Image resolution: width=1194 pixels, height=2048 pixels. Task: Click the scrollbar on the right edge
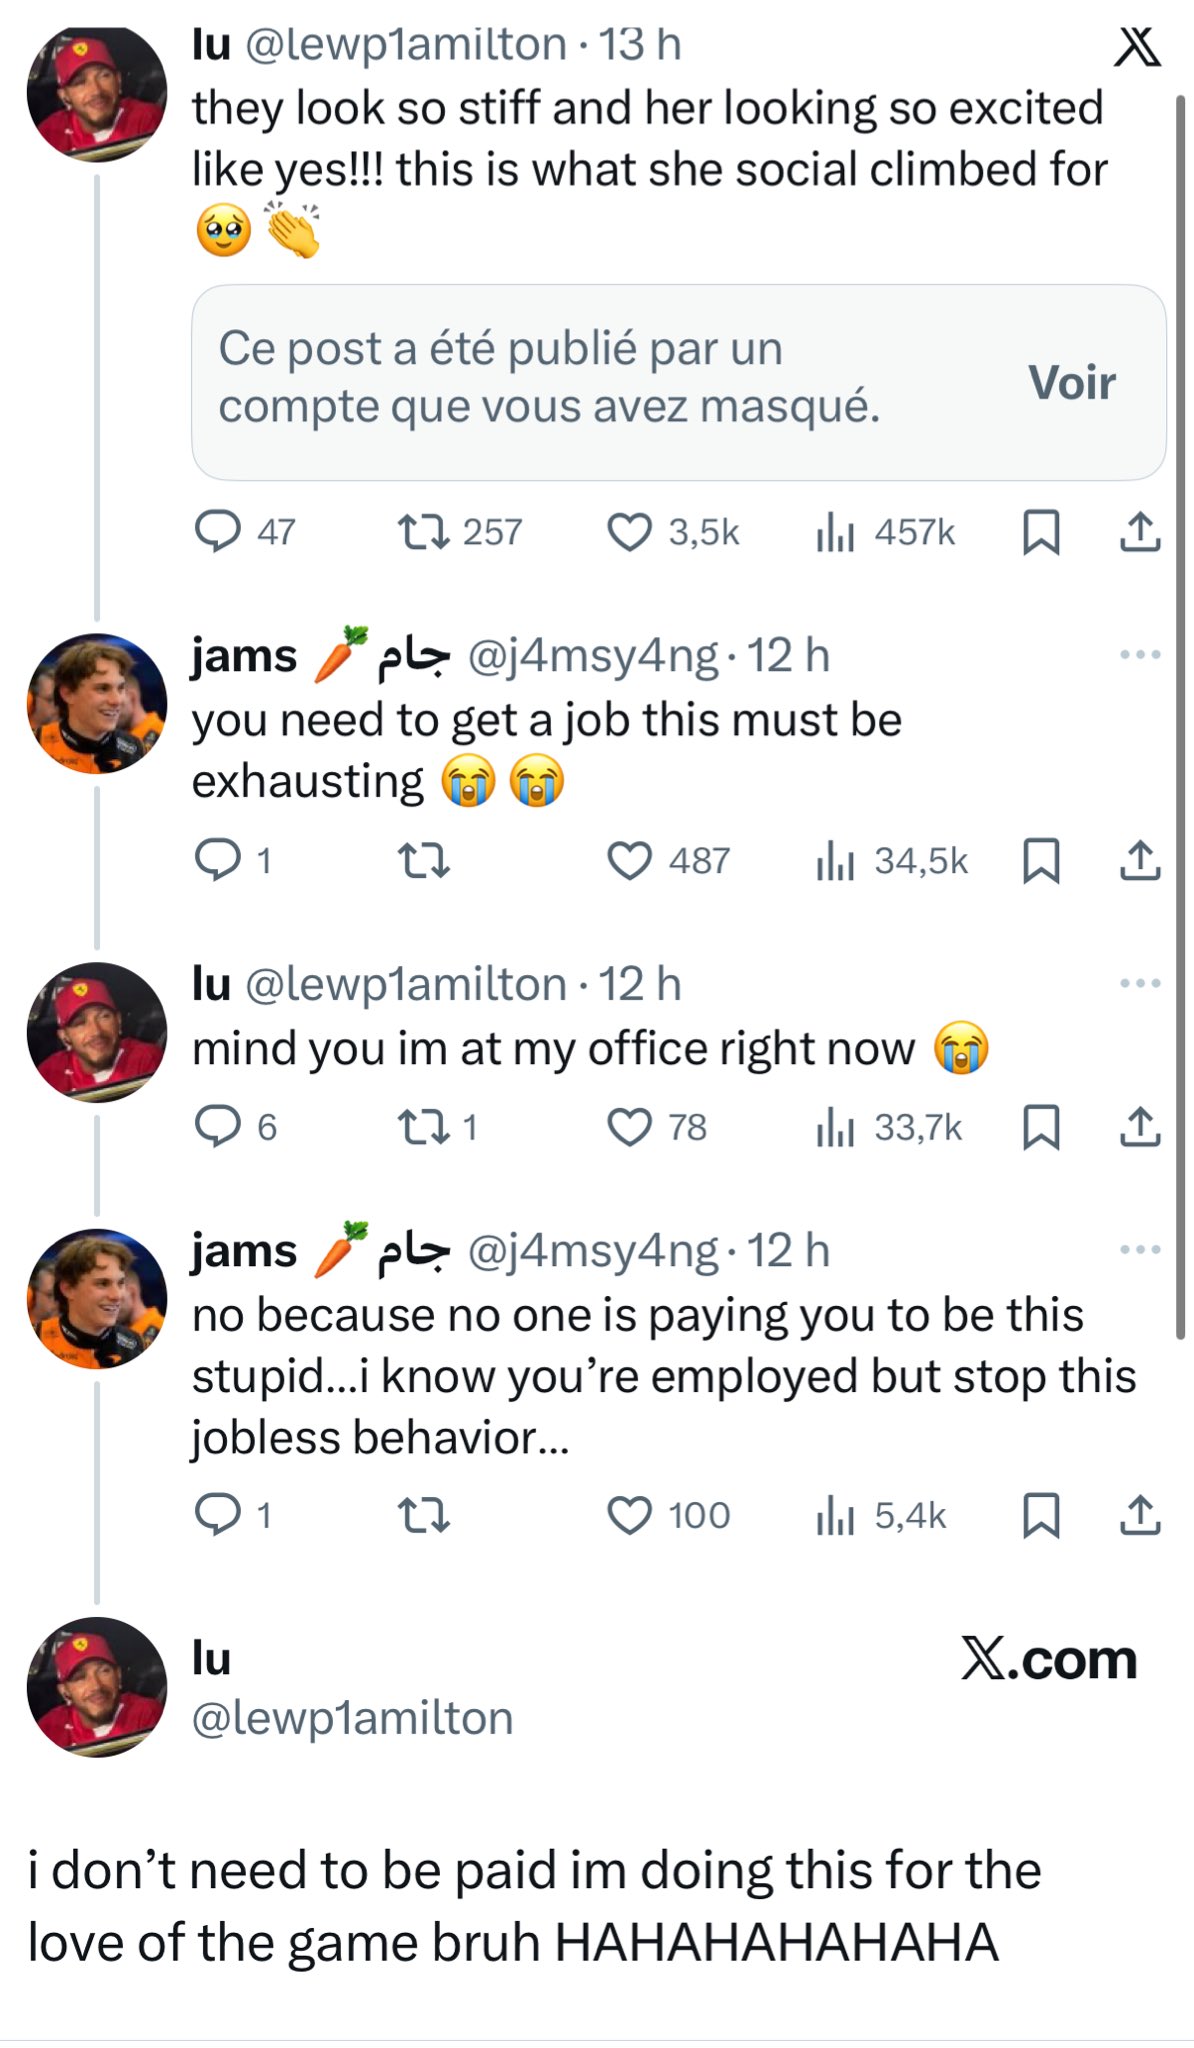pos(1180,700)
